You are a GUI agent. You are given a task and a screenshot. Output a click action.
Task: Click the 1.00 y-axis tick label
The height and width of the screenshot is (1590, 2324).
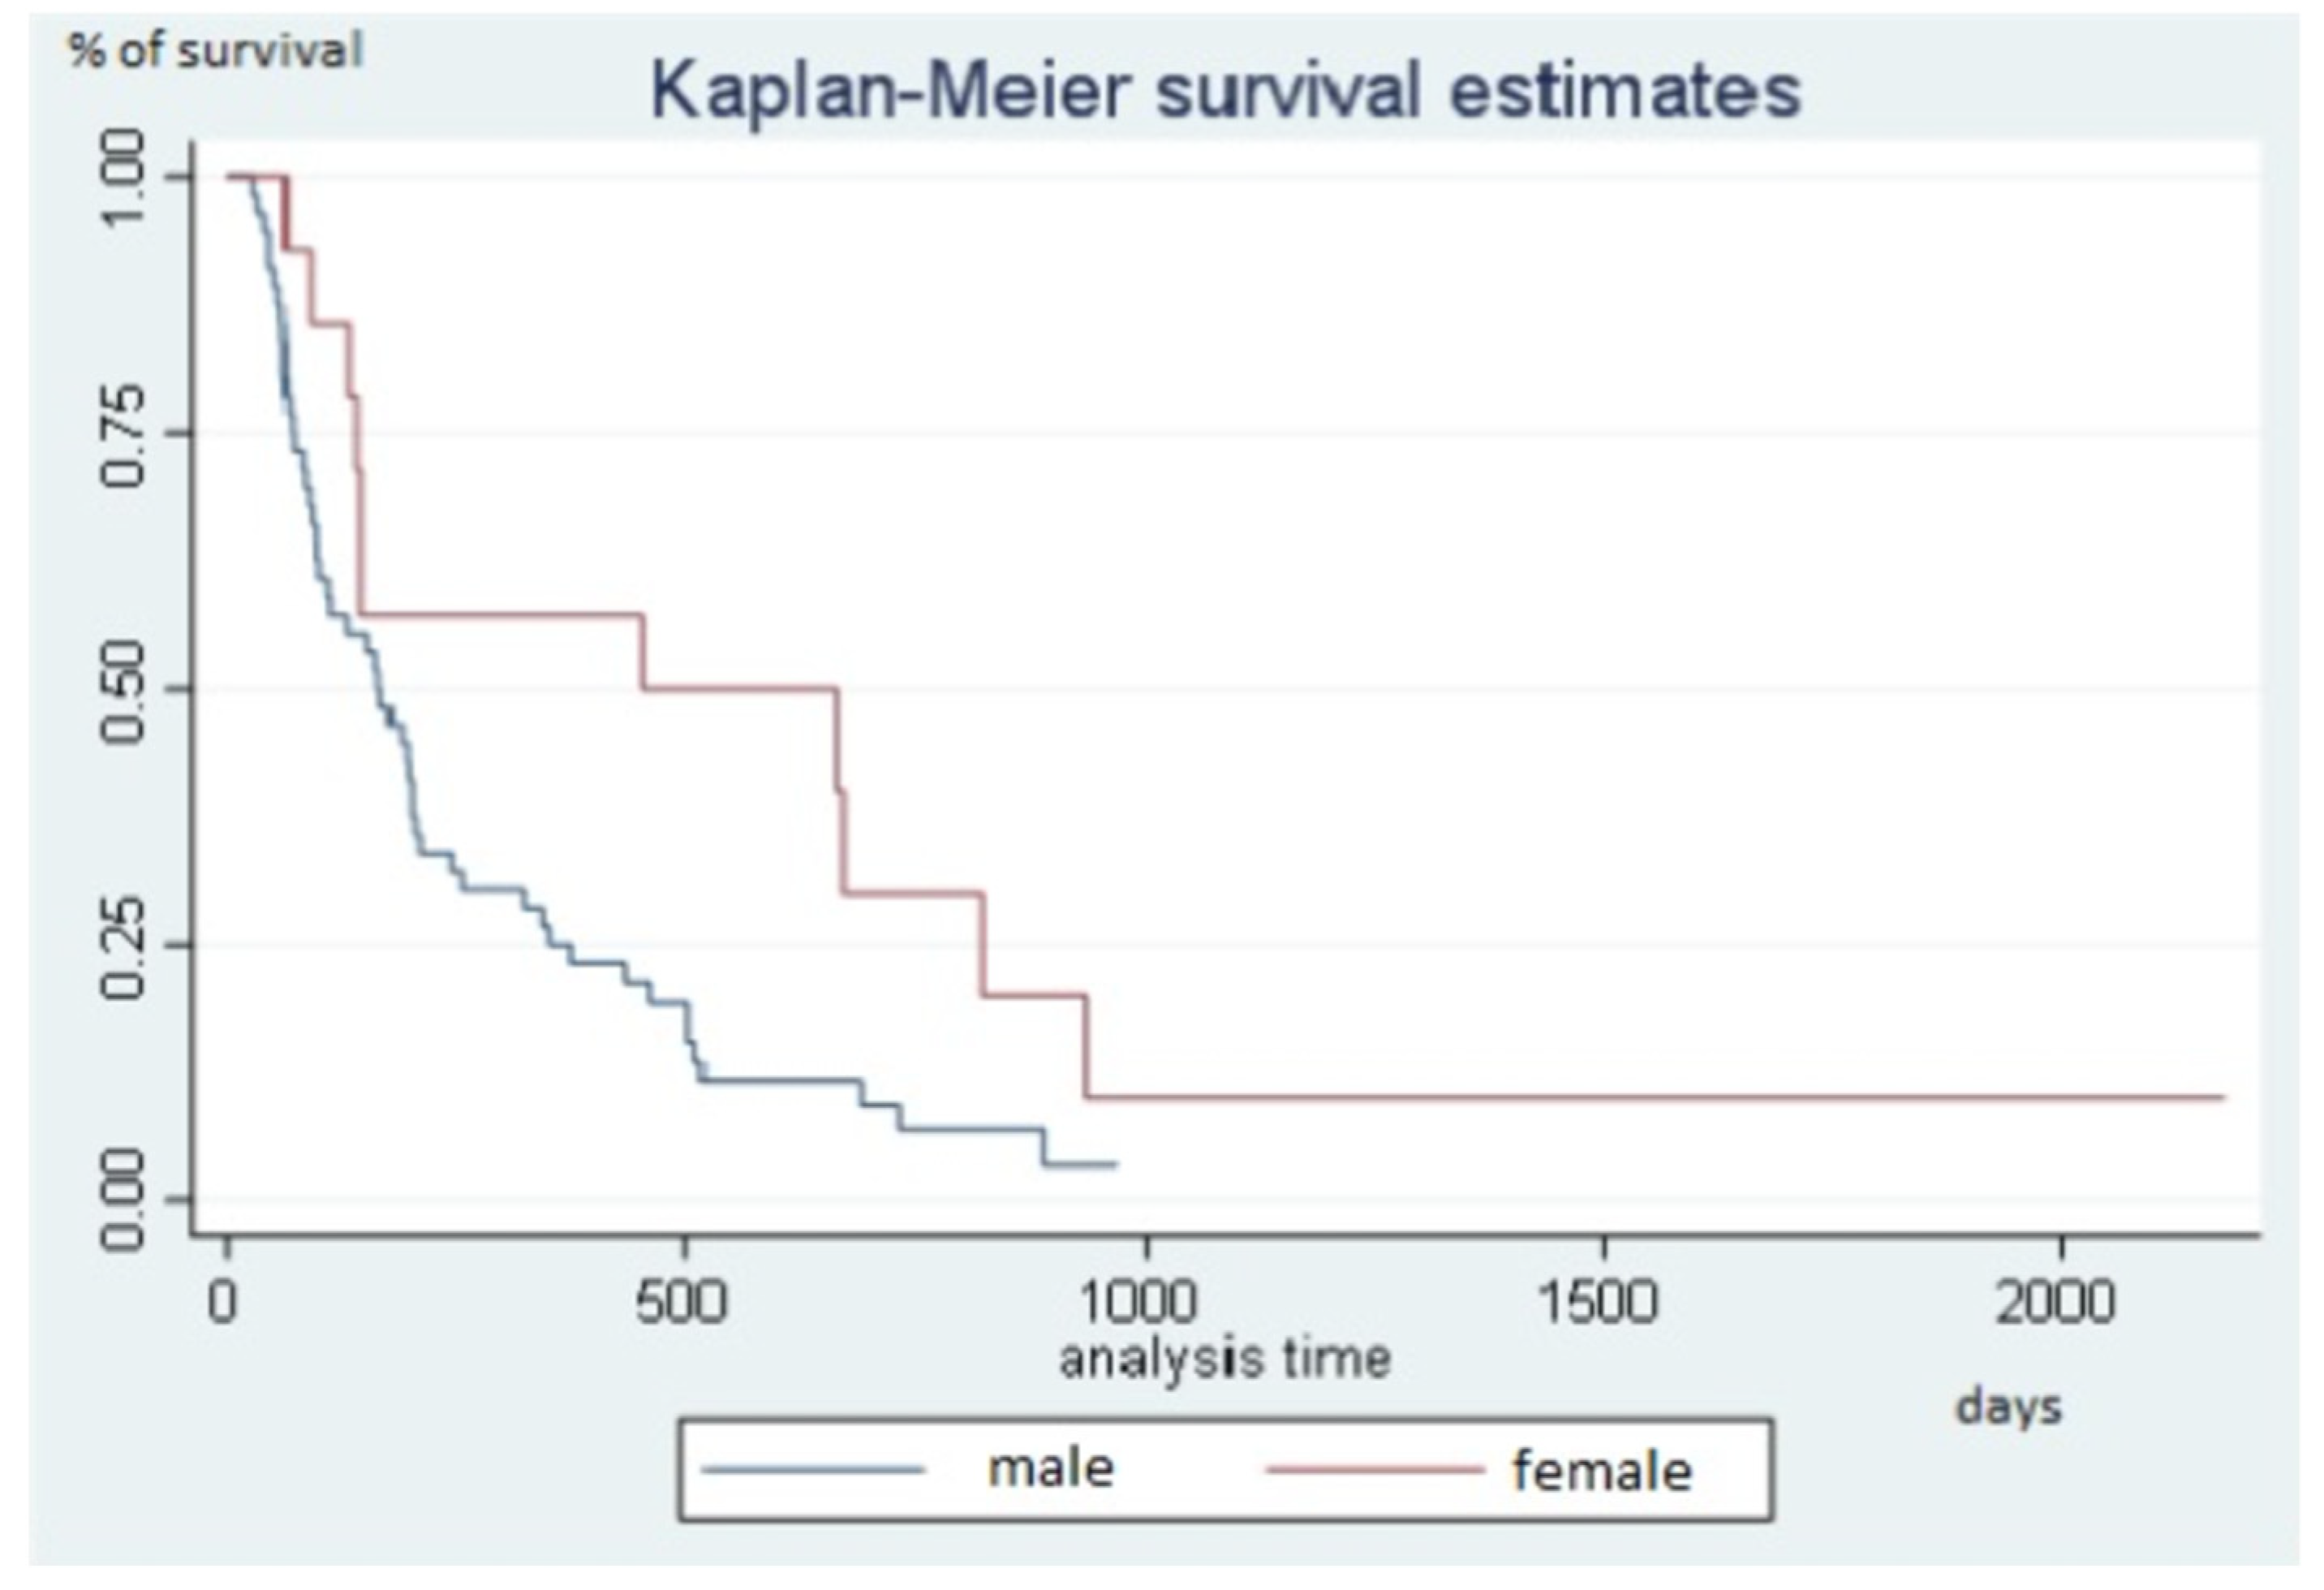coord(124,178)
